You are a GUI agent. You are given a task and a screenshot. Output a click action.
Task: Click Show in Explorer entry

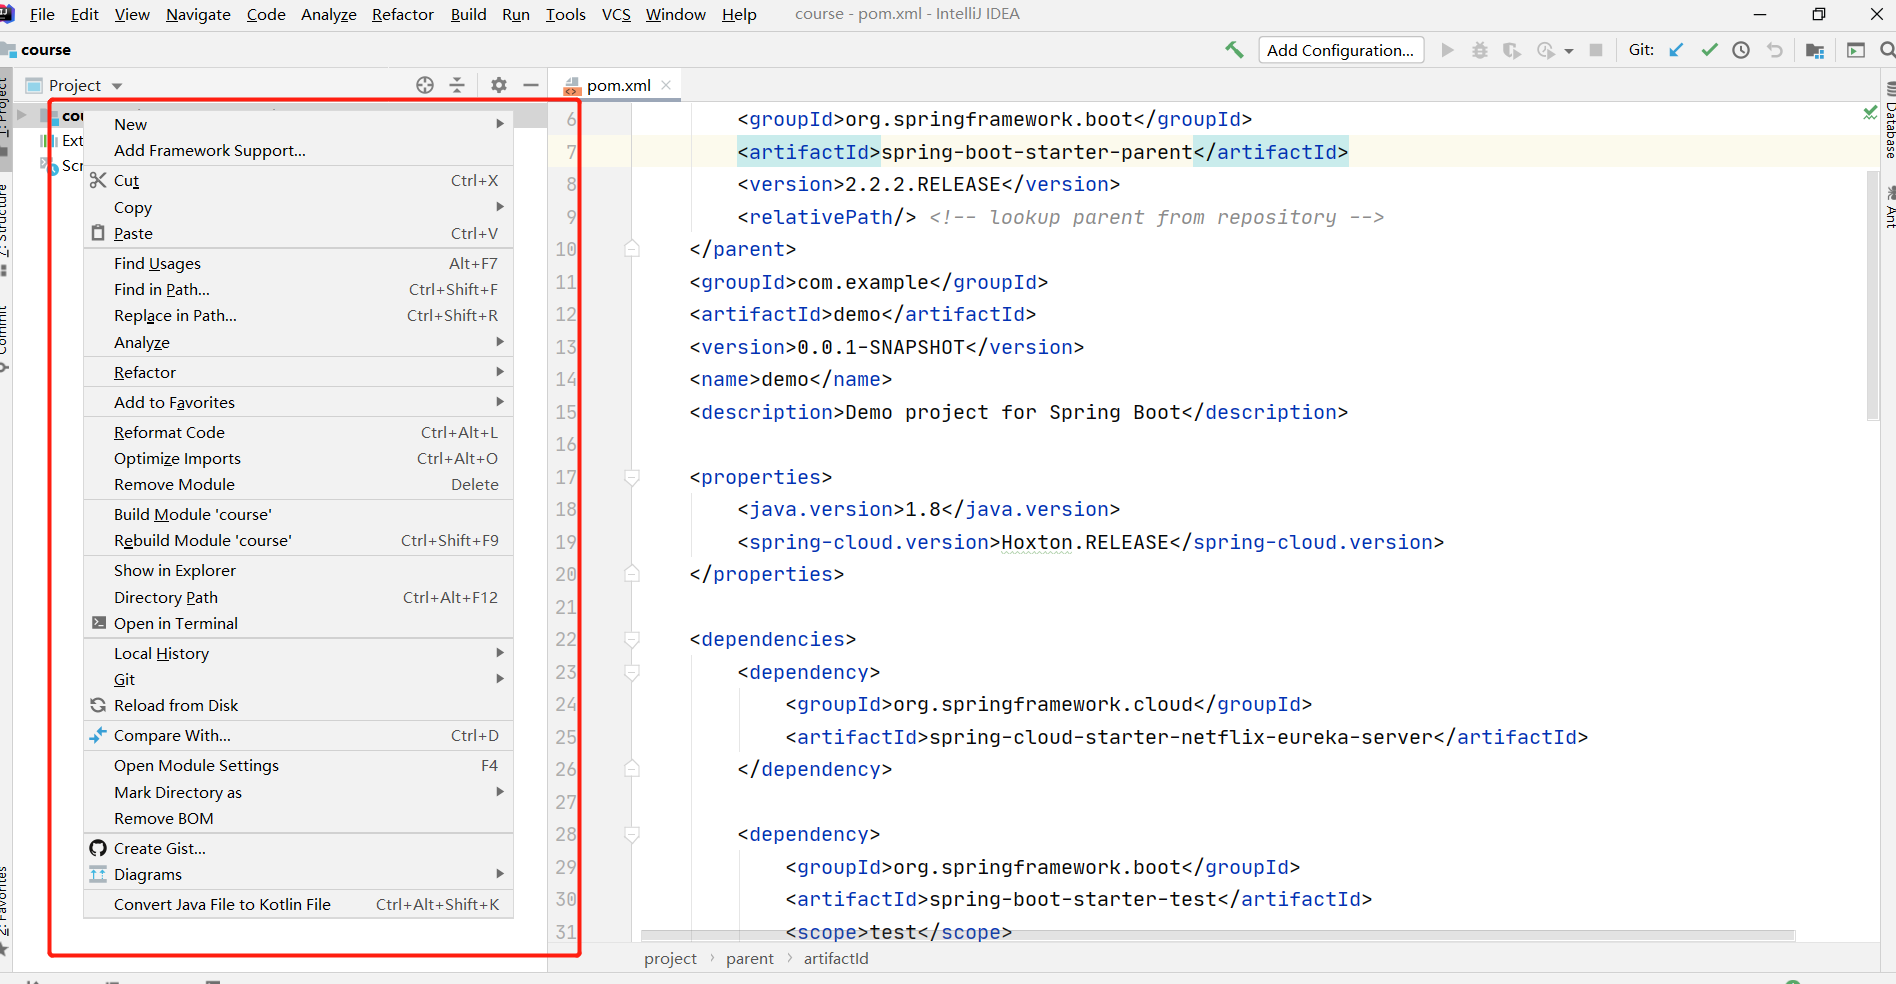(298, 571)
